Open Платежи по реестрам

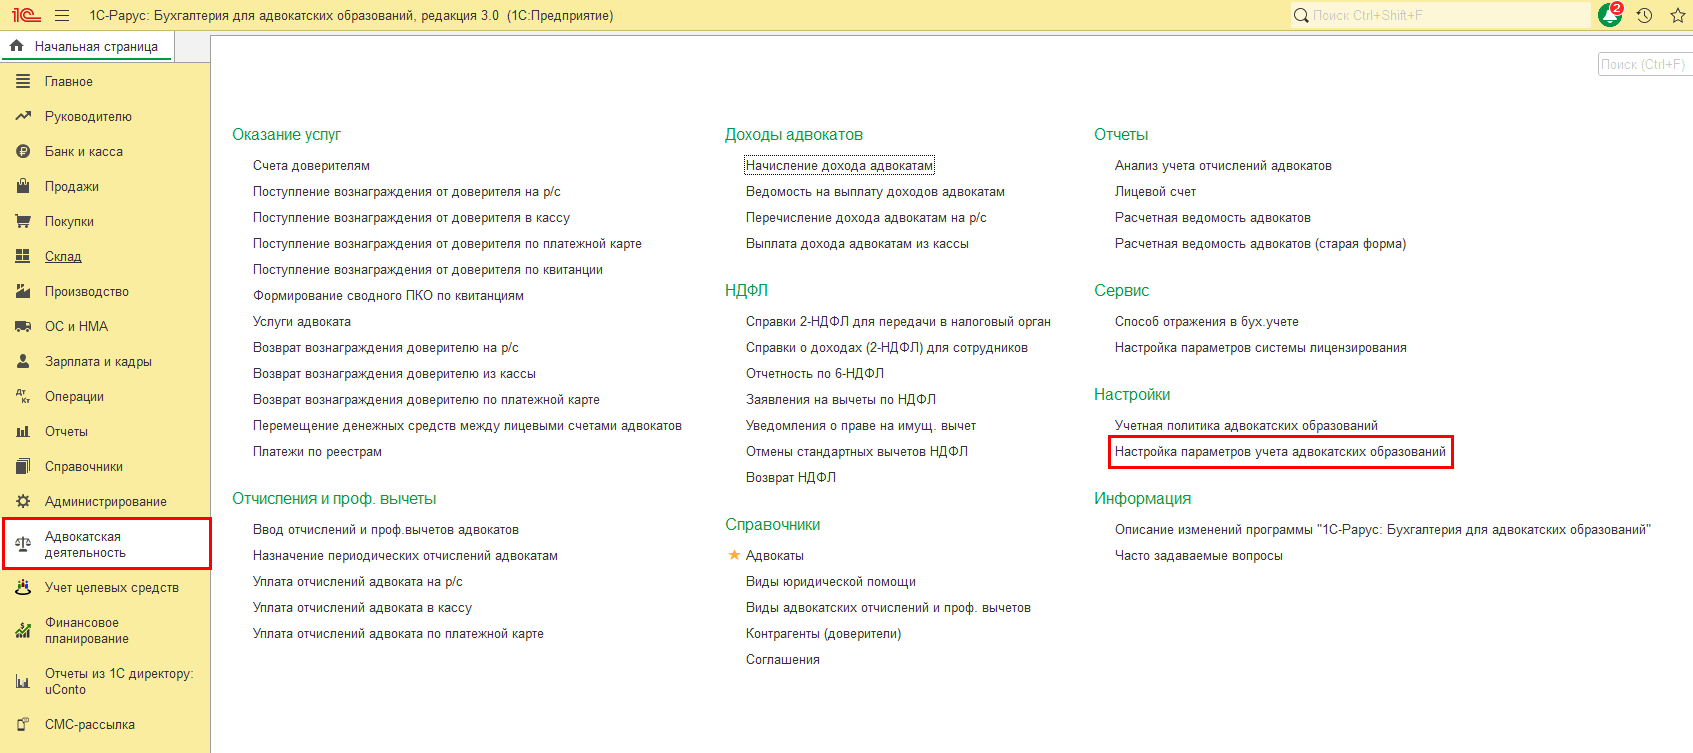coord(317,451)
